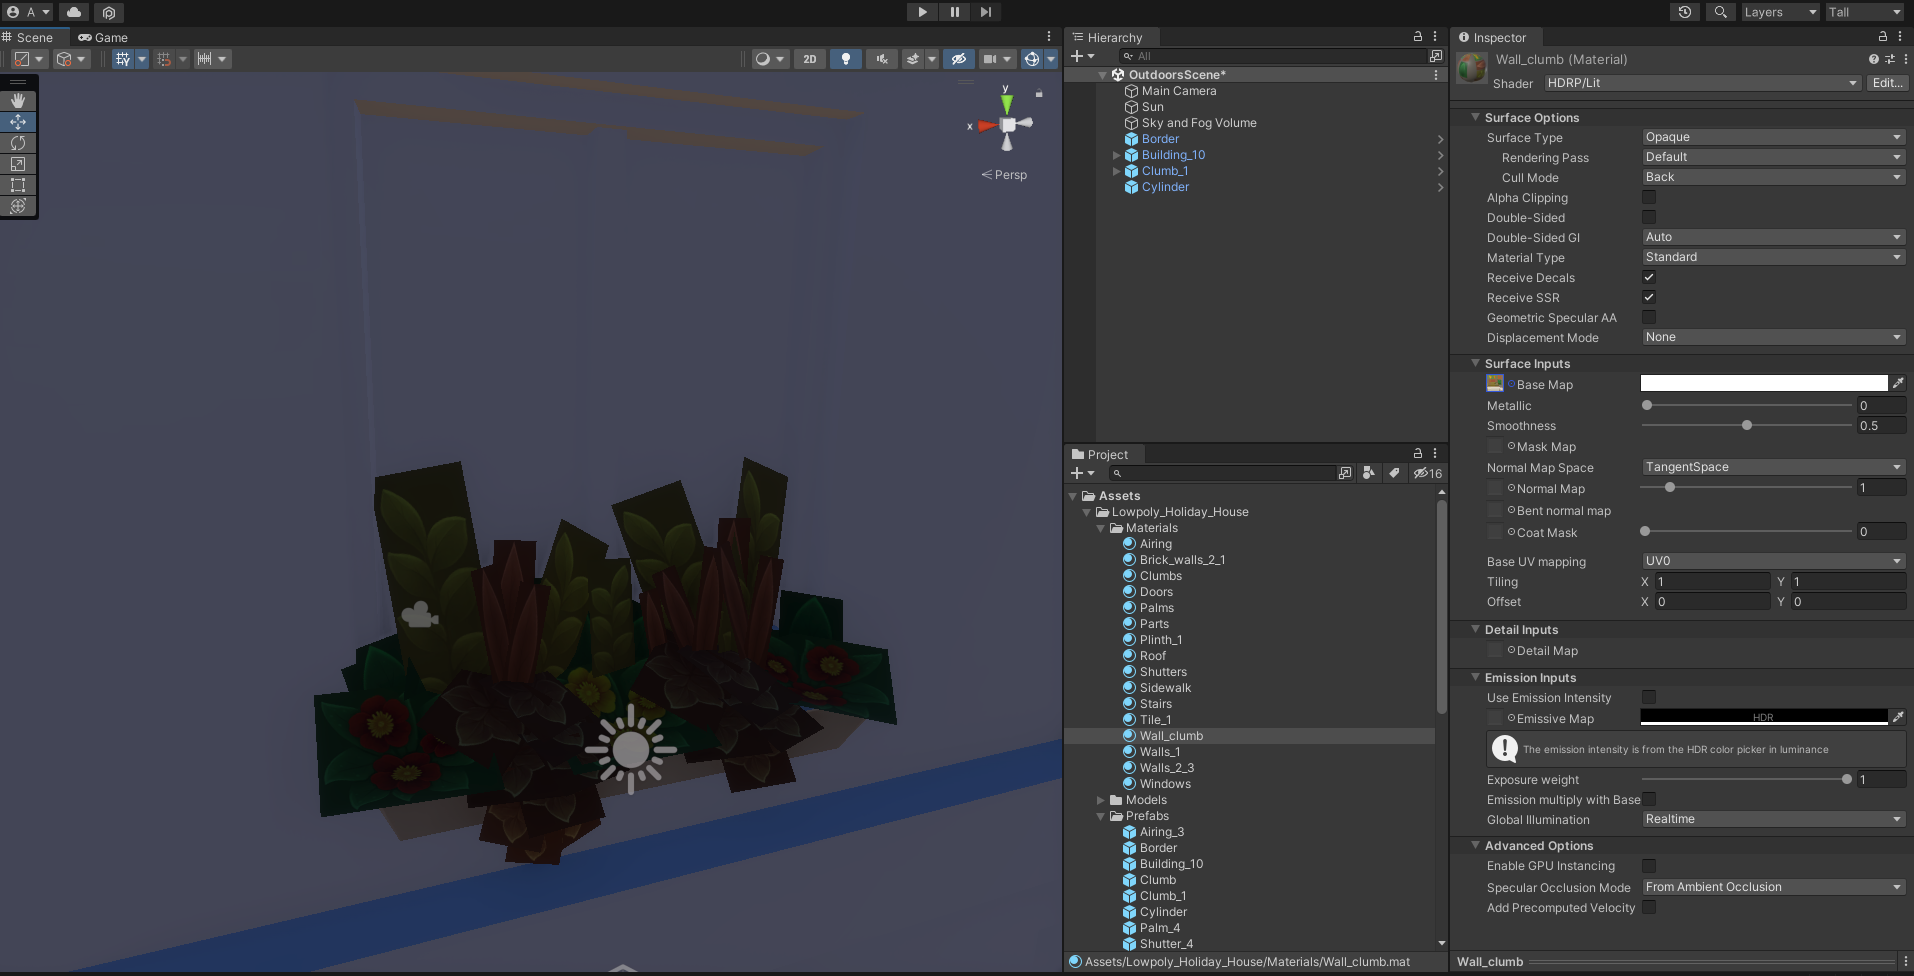Select the Rect transform tool
This screenshot has height=976, width=1914.
pyautogui.click(x=18, y=185)
